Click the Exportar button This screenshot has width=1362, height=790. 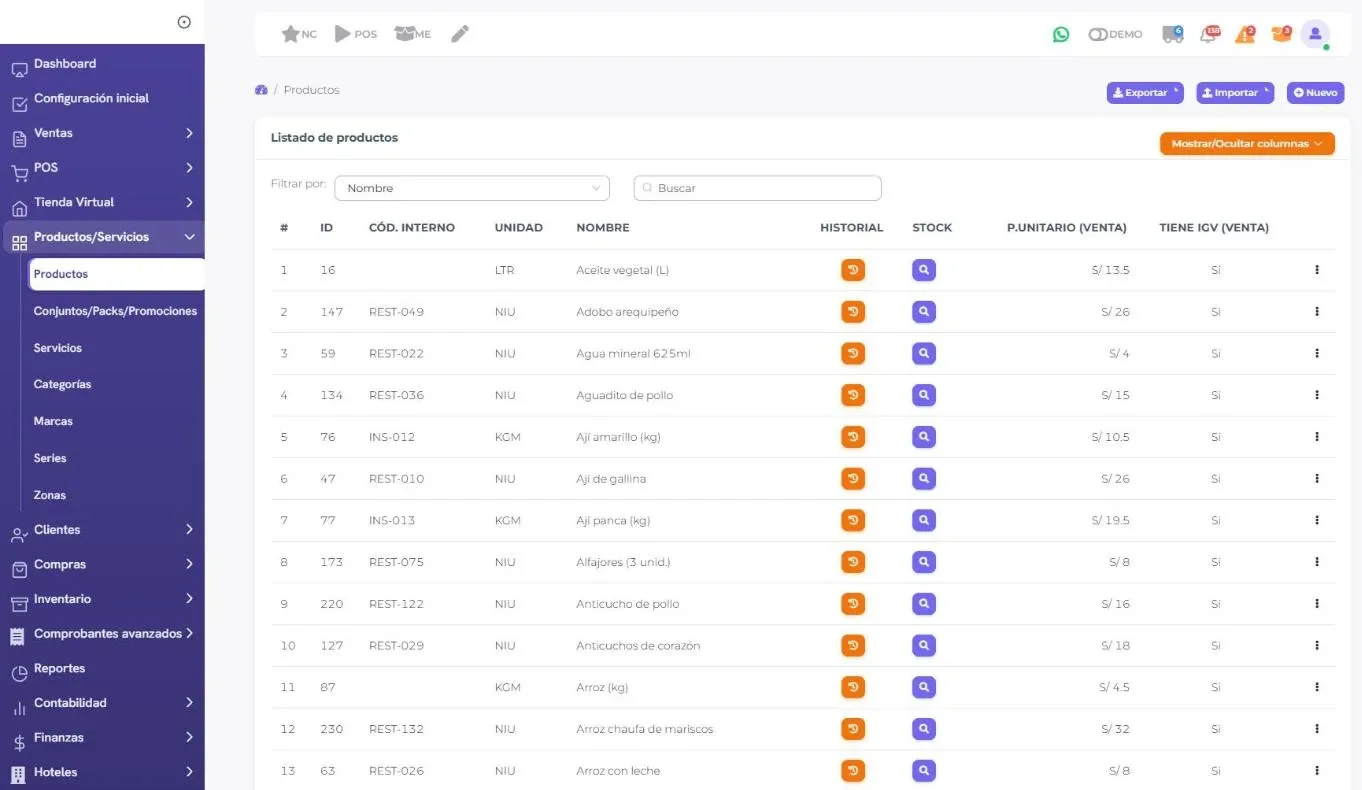coord(1145,93)
